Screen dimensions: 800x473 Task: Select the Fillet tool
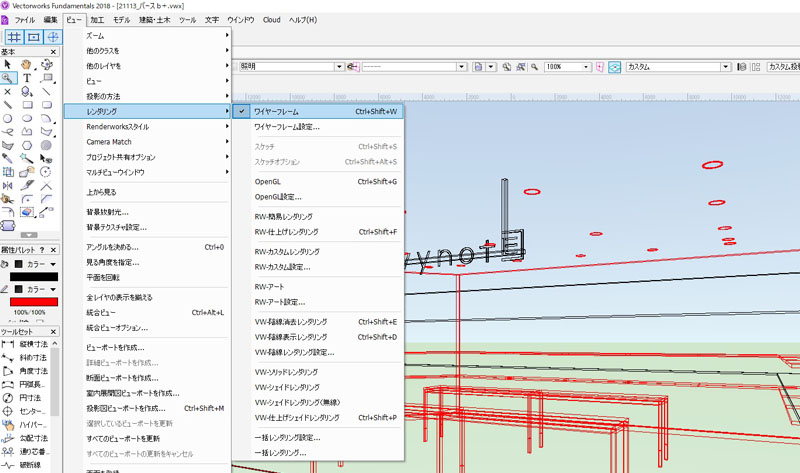(x=27, y=199)
